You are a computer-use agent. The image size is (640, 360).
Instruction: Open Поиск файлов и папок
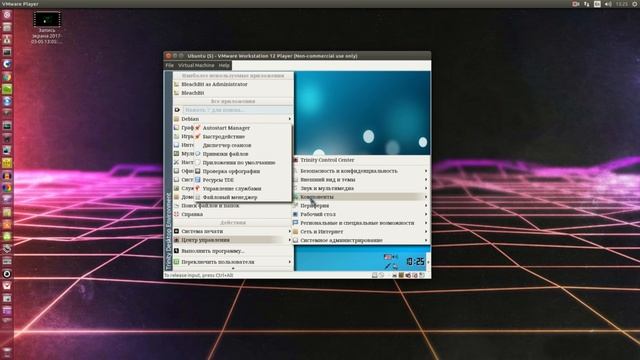210,205
